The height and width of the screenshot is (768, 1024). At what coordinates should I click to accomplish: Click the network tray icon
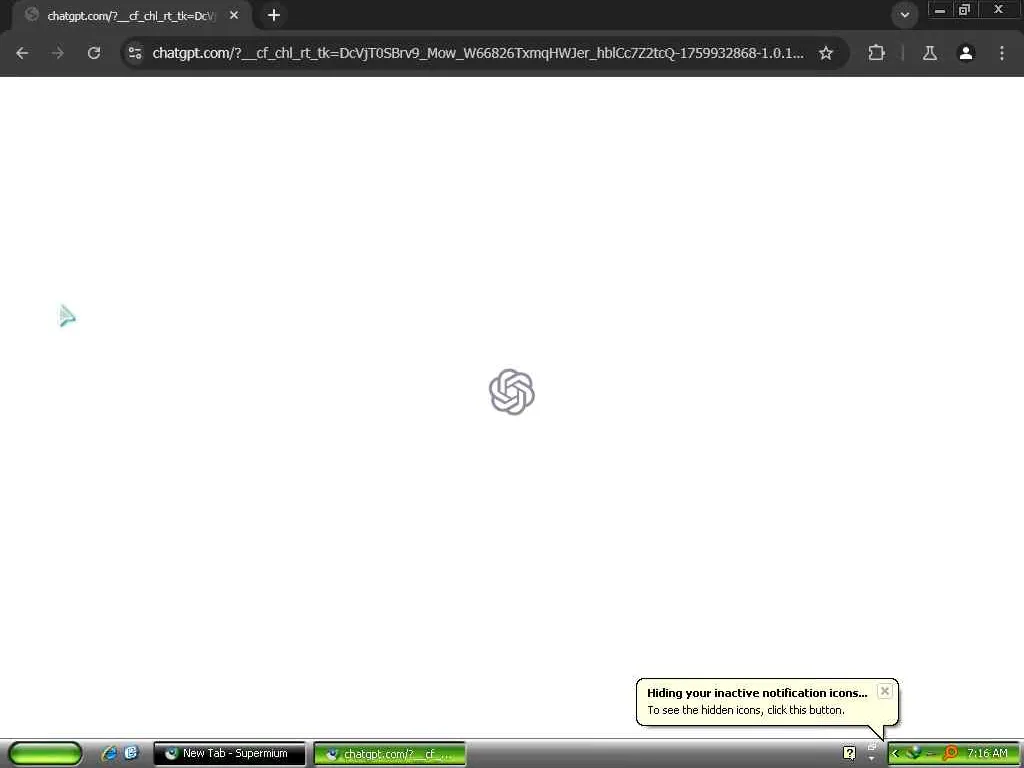coord(914,753)
